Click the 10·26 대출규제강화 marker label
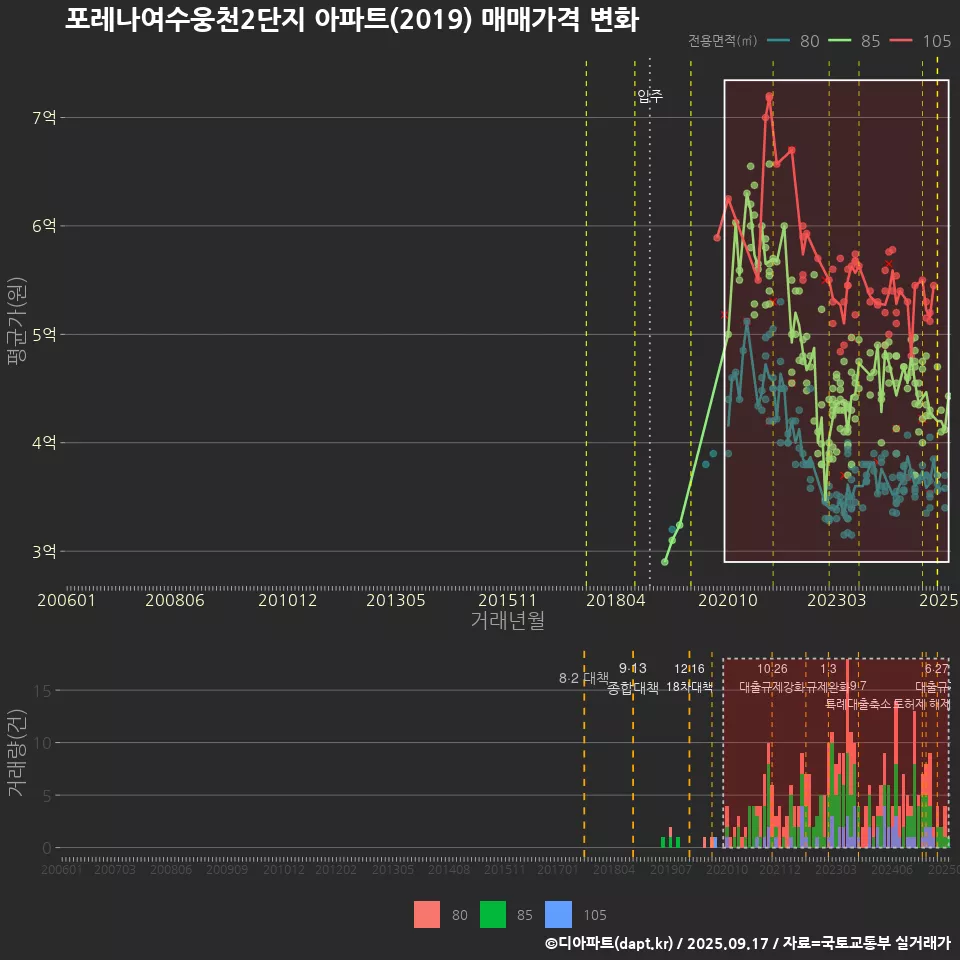The image size is (960, 960). tap(772, 678)
